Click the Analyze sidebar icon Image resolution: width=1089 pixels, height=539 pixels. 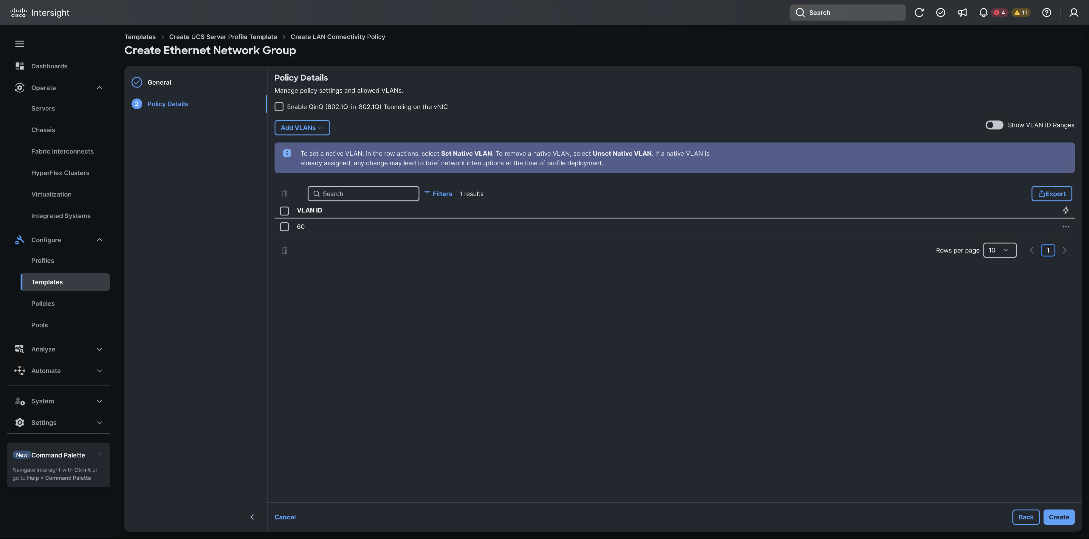19,349
